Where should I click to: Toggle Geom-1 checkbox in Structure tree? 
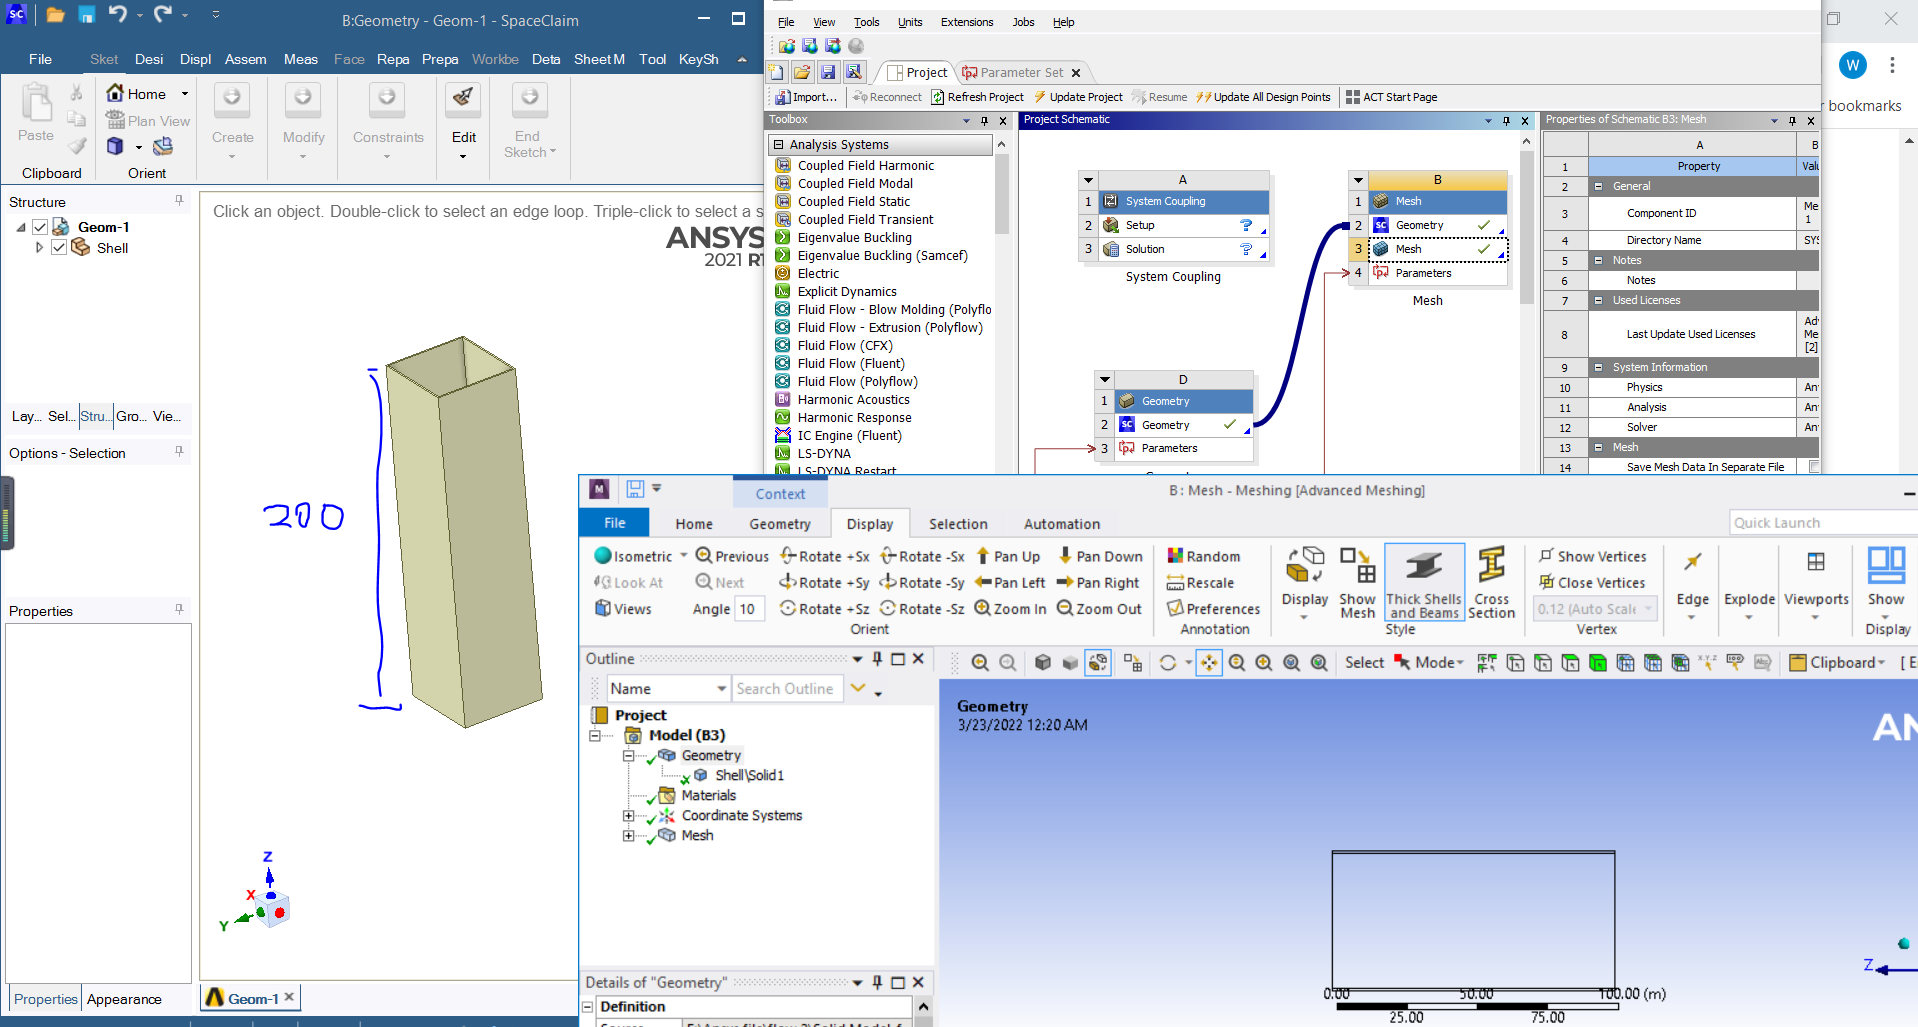(x=40, y=227)
